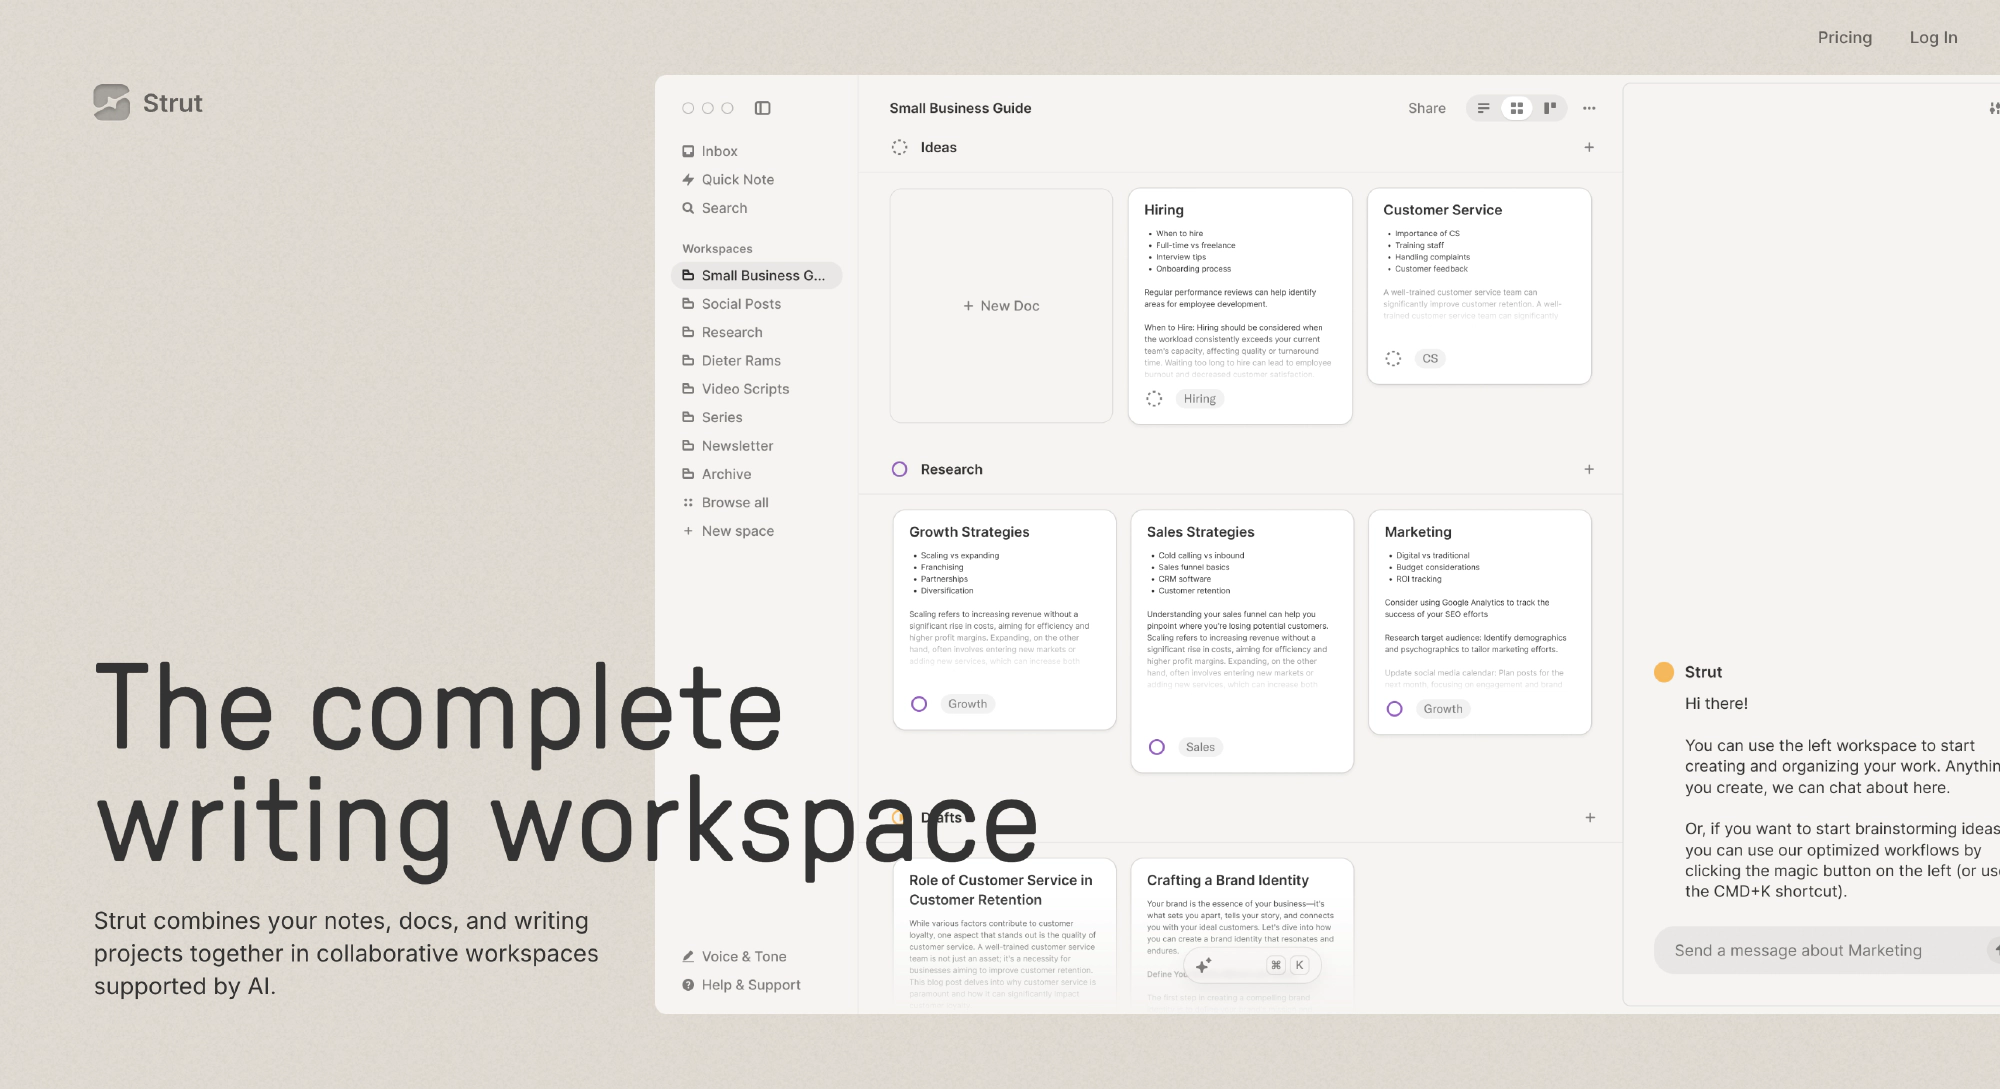This screenshot has height=1089, width=2000.
Task: Switch to list view layout
Action: click(1483, 108)
